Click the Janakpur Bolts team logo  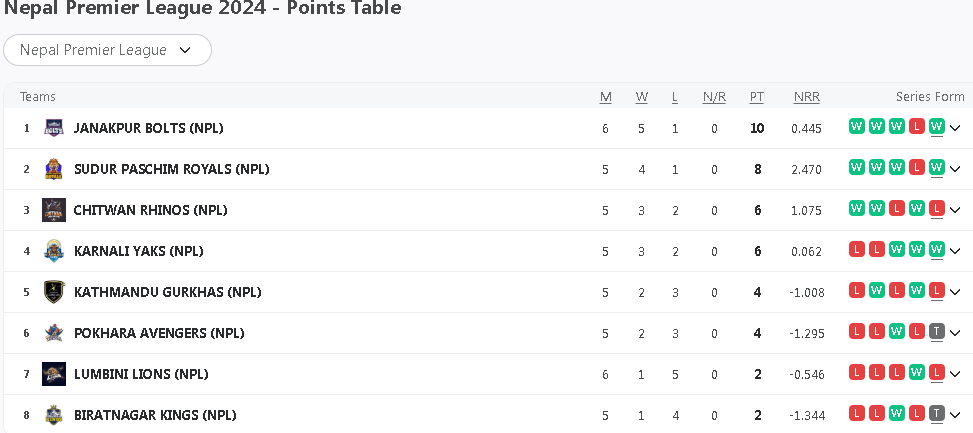click(x=54, y=128)
